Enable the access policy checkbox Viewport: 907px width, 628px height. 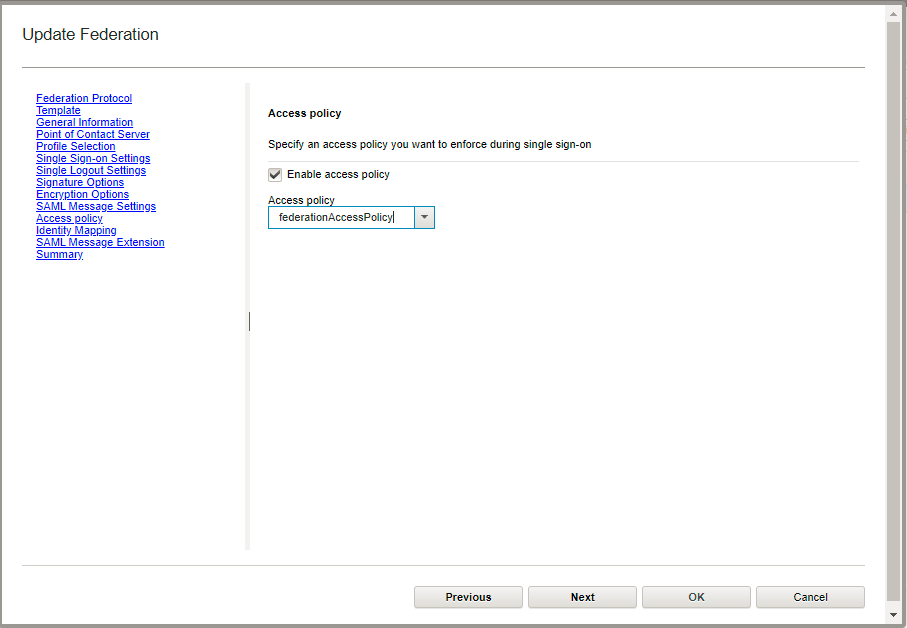(x=274, y=174)
